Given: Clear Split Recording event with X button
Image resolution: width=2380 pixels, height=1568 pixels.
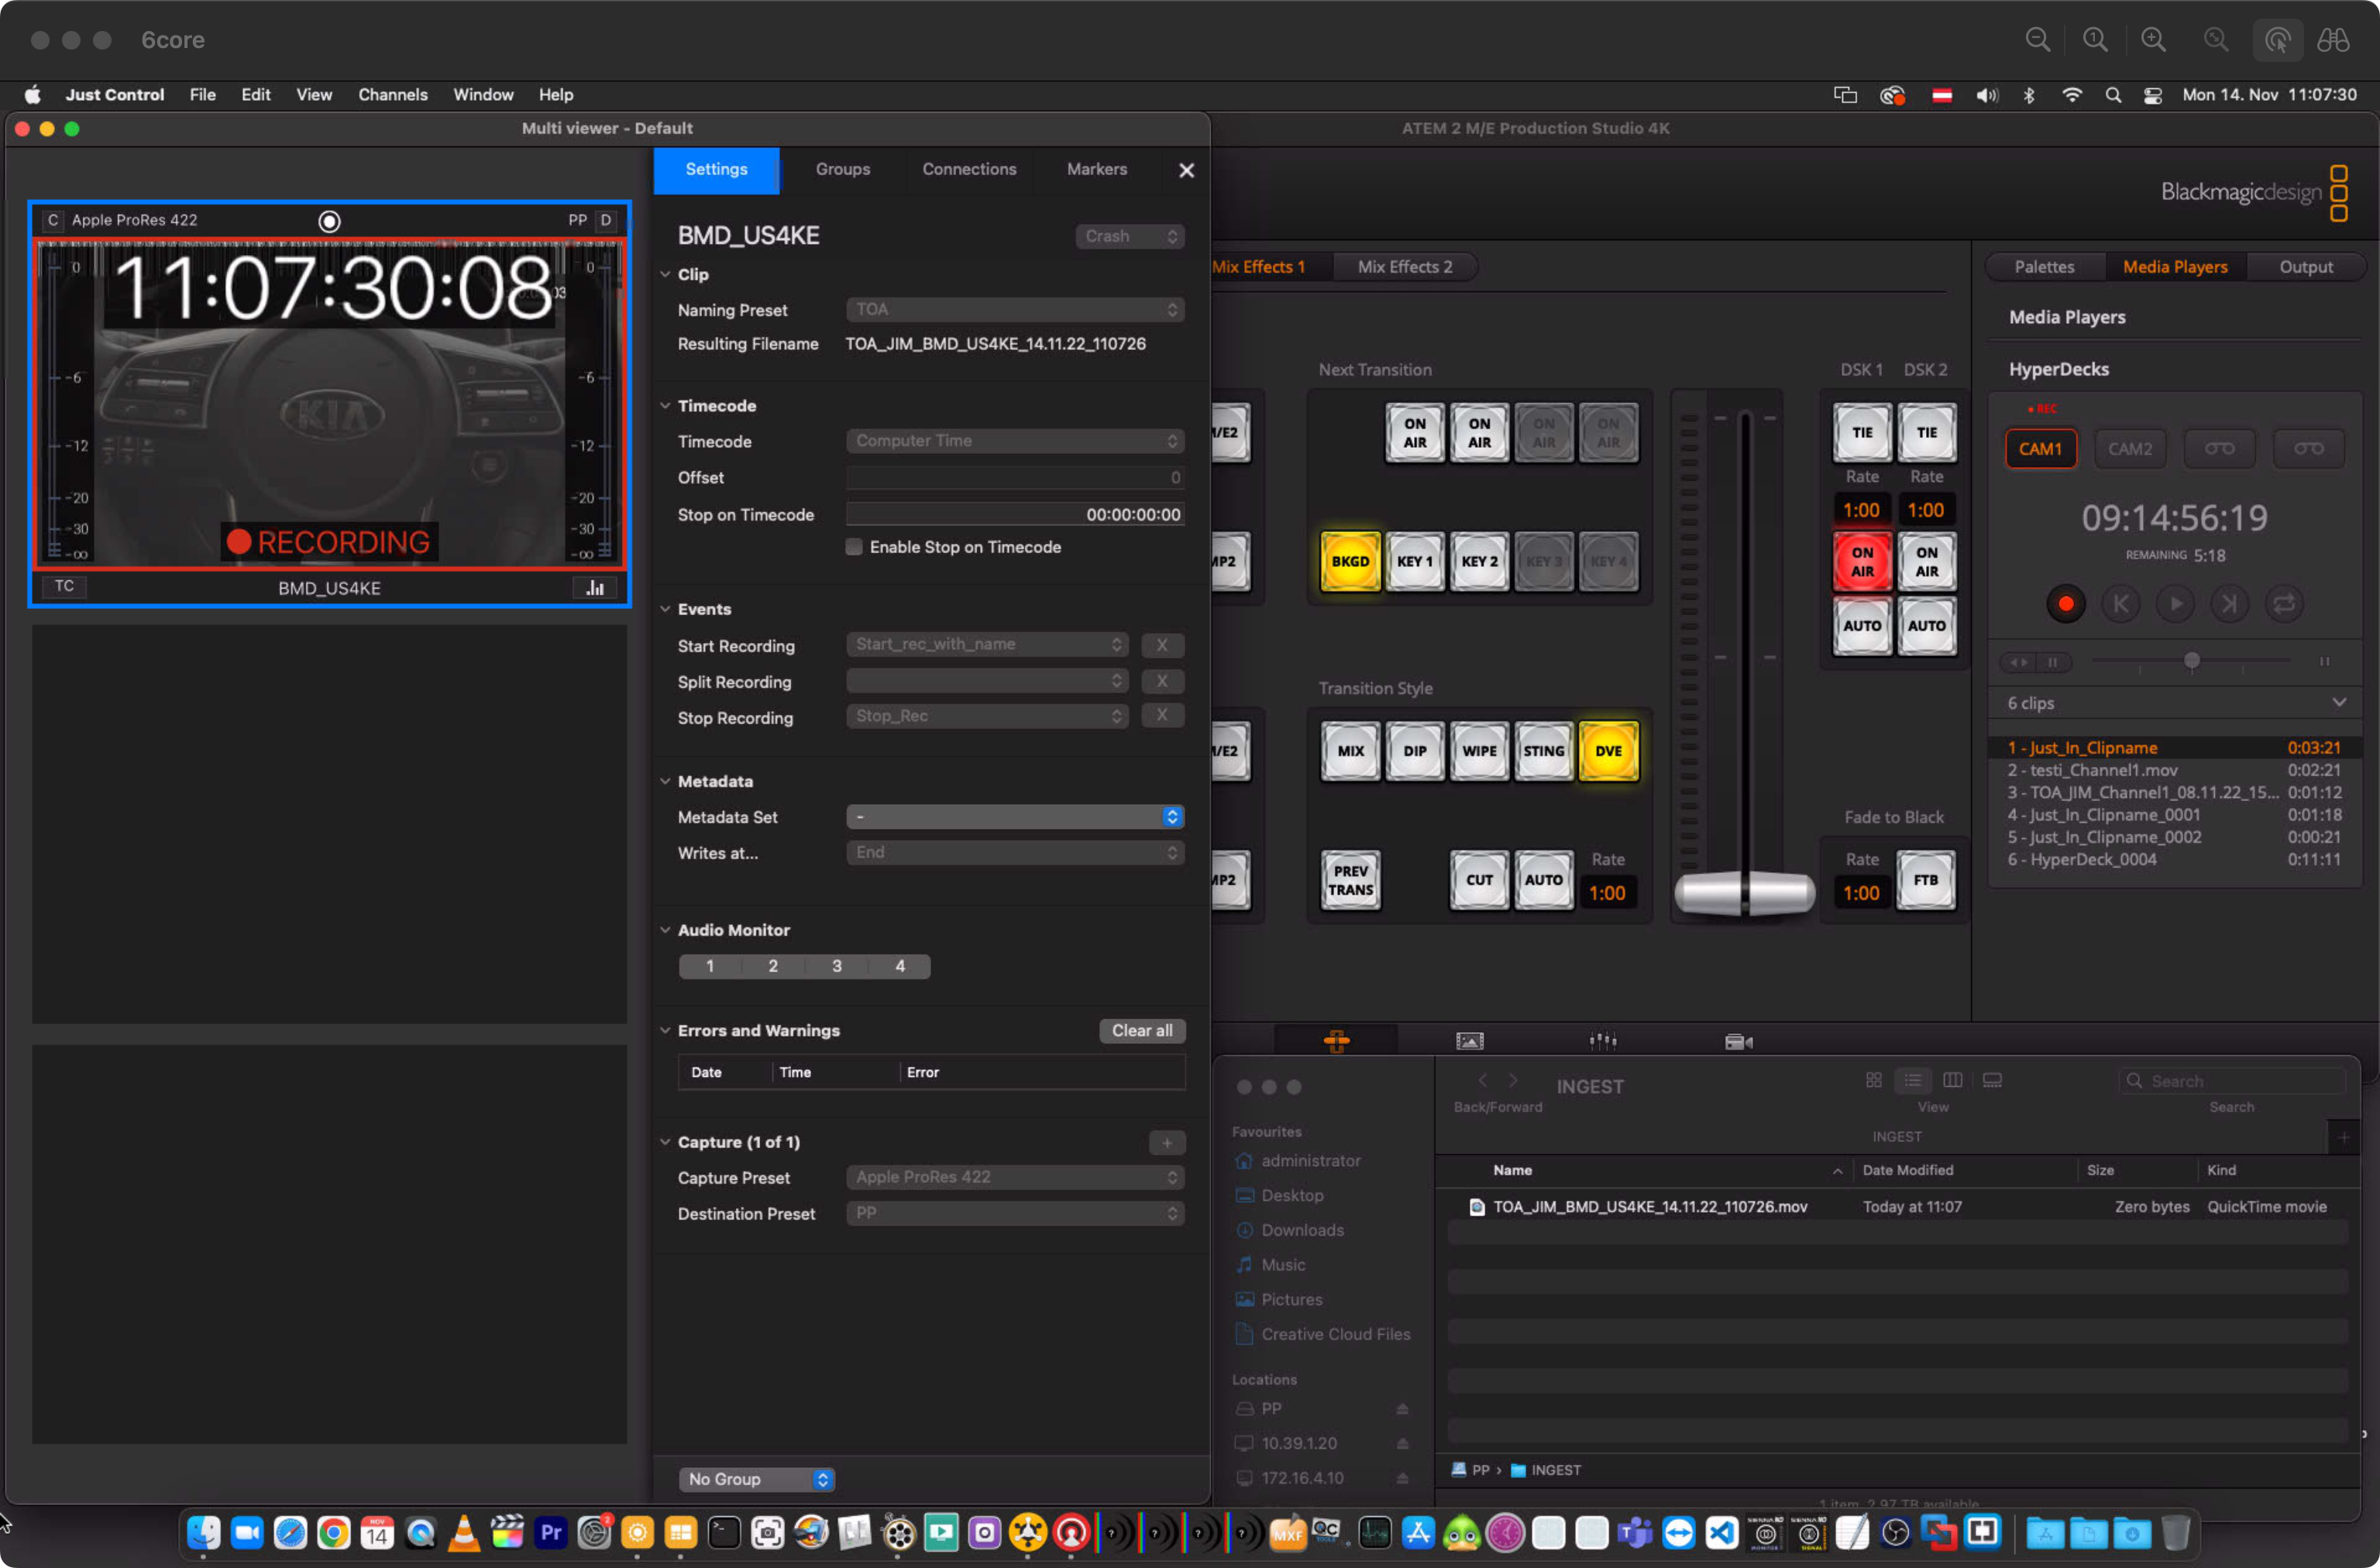Looking at the screenshot, I should coord(1162,681).
